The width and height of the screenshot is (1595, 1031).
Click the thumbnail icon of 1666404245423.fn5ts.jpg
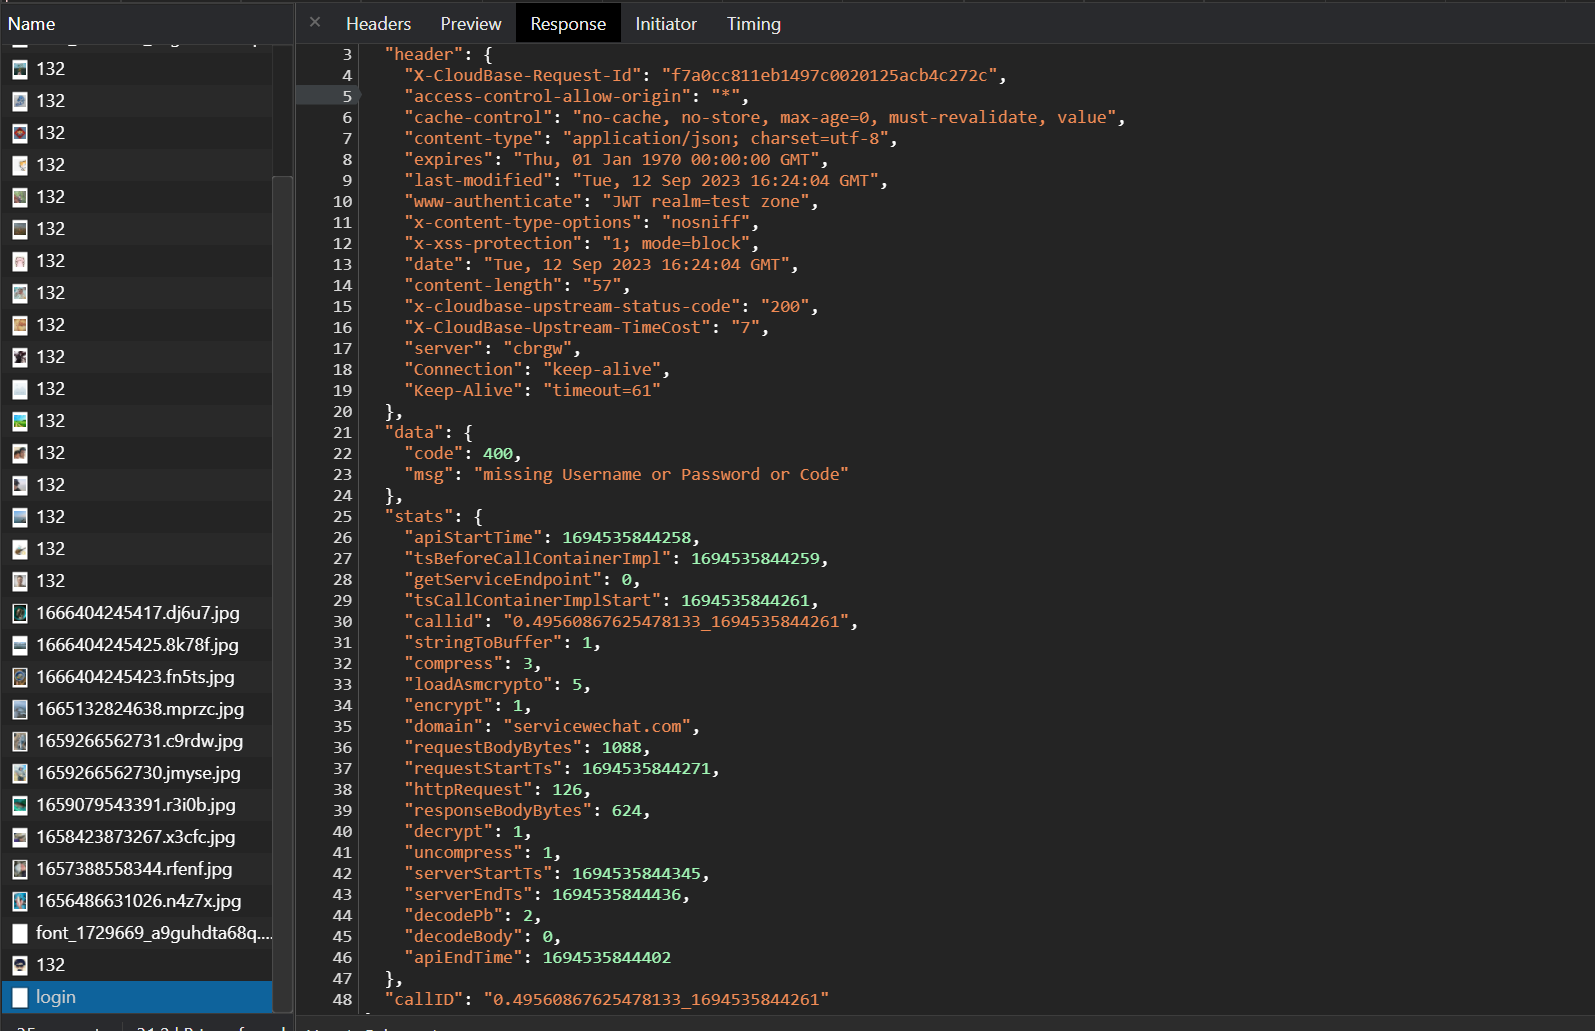[20, 677]
